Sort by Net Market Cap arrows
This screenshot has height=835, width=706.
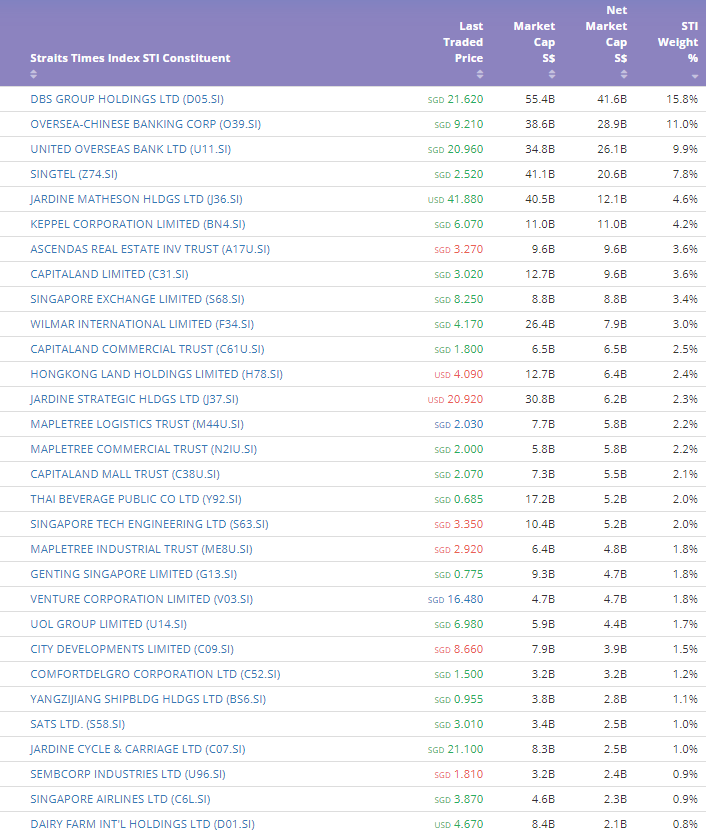pyautogui.click(x=623, y=74)
